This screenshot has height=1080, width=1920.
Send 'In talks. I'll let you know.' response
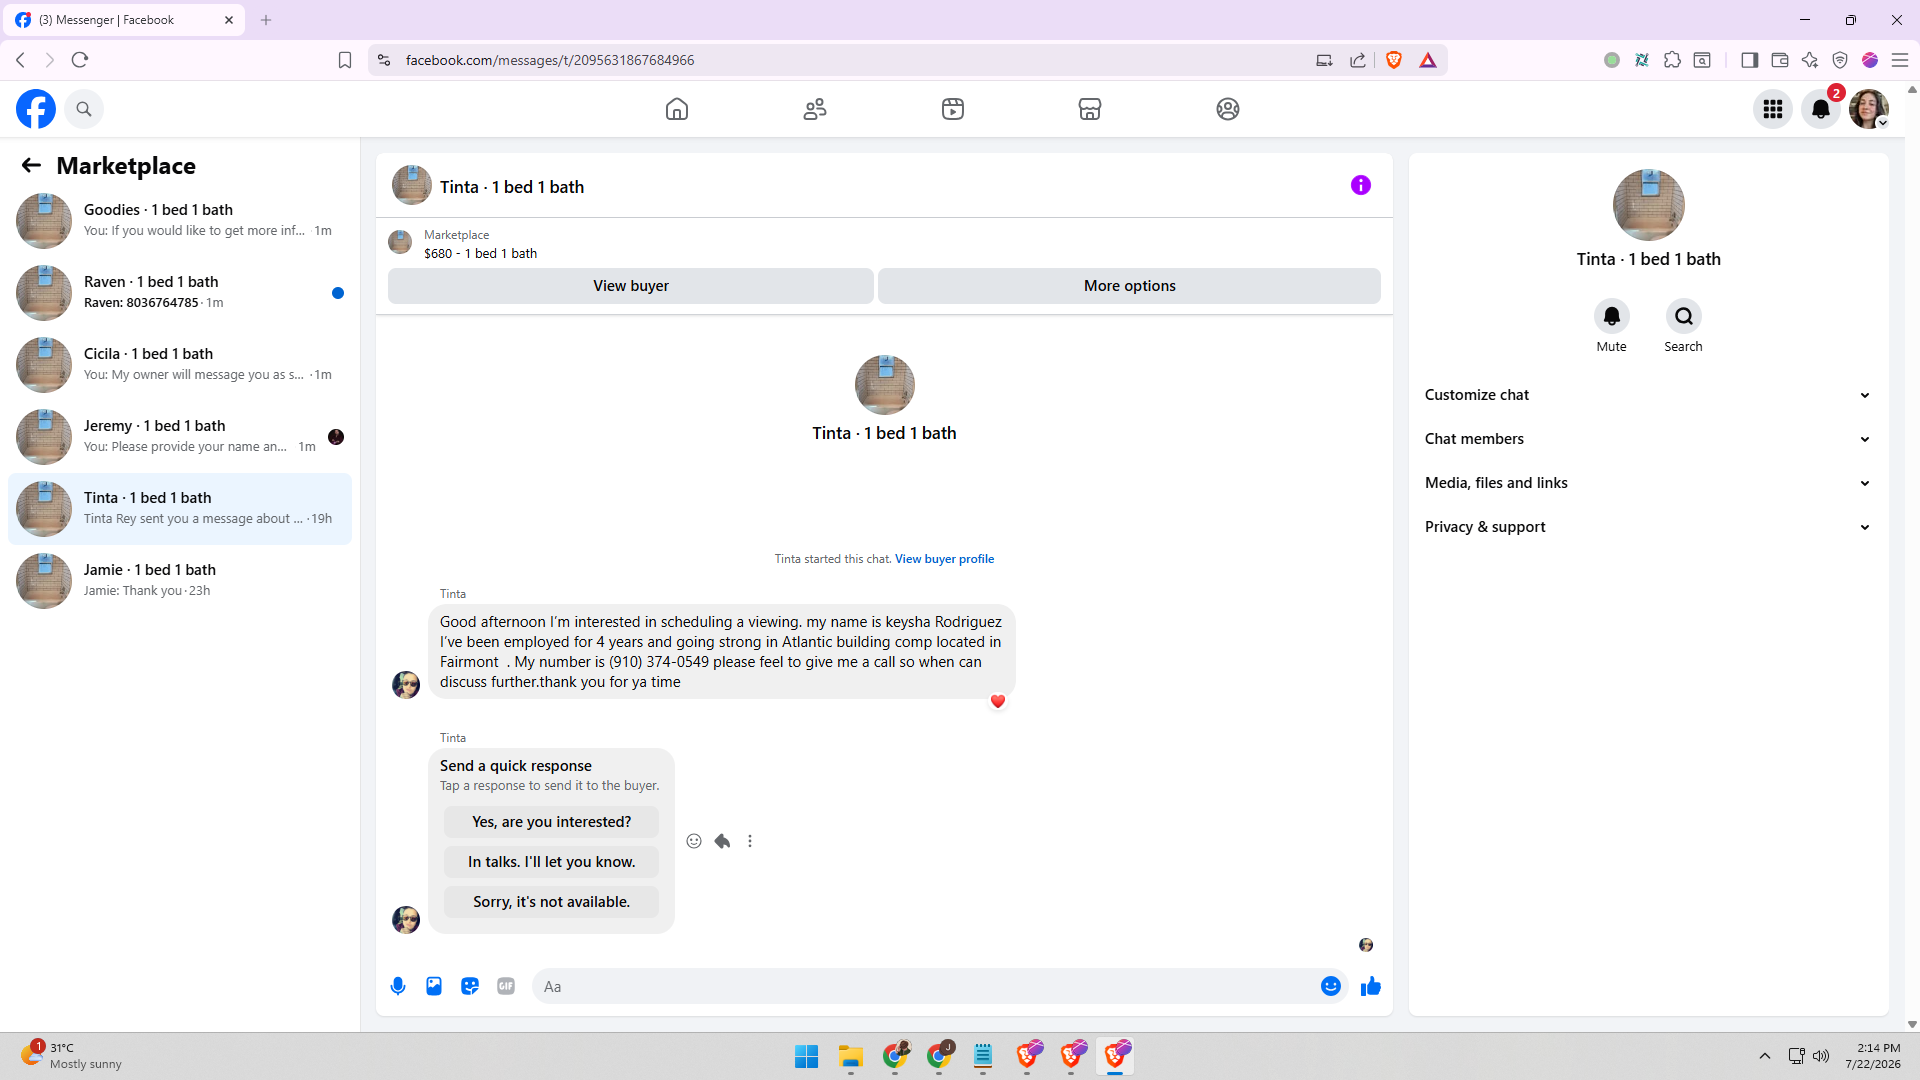point(552,862)
